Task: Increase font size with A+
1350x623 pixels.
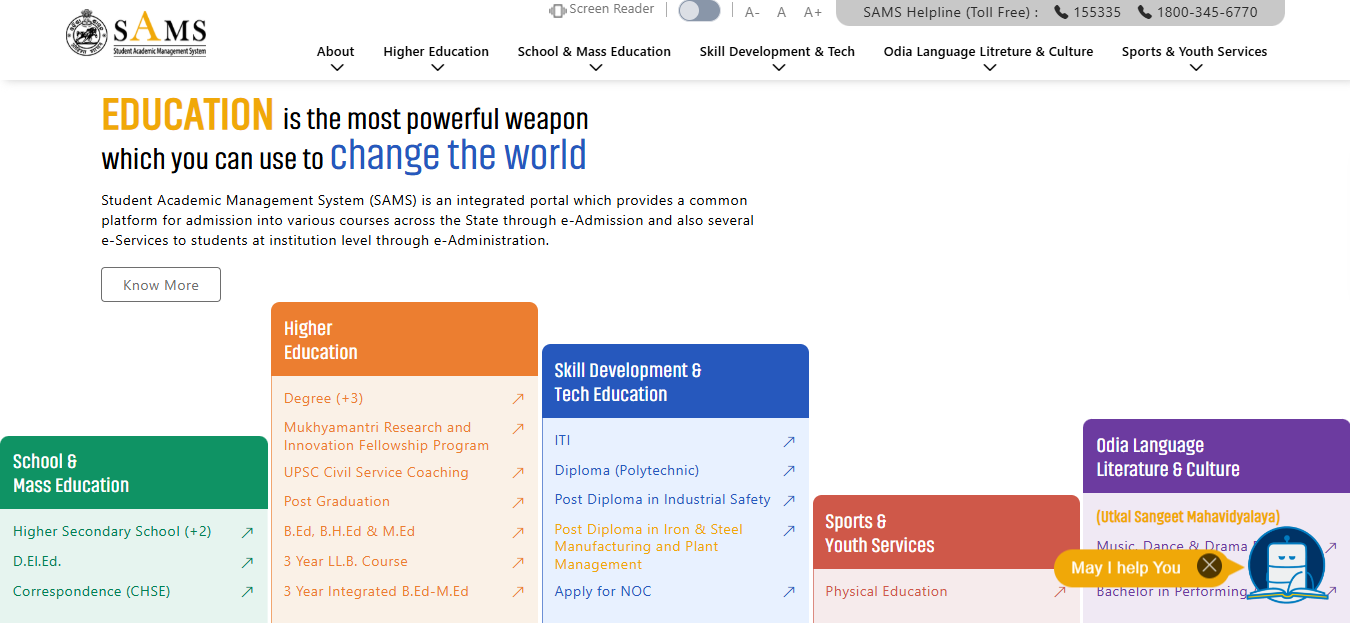Action: coord(813,12)
